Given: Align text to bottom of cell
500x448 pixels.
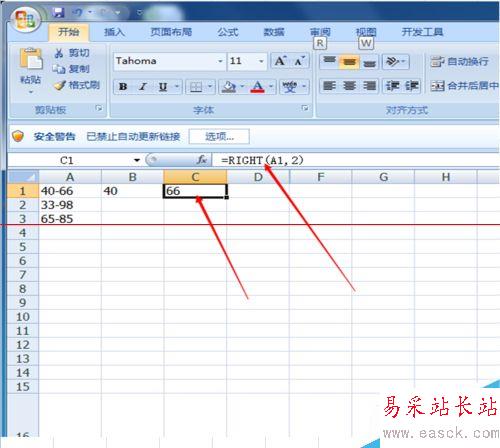Looking at the screenshot, I should 369,62.
